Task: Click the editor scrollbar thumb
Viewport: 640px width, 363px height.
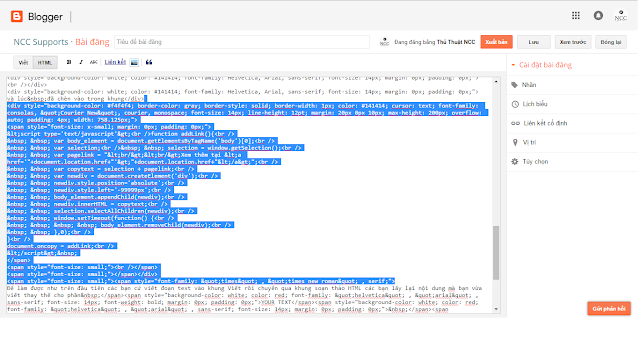Action: coord(496,253)
